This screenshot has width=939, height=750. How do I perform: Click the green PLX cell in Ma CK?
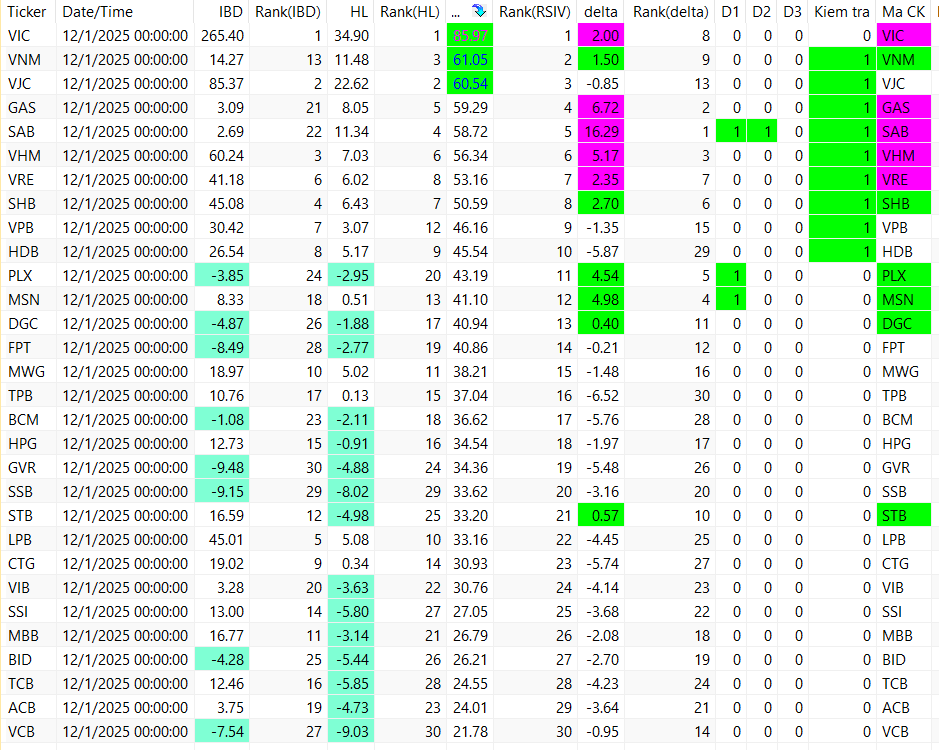pyautogui.click(x=904, y=276)
